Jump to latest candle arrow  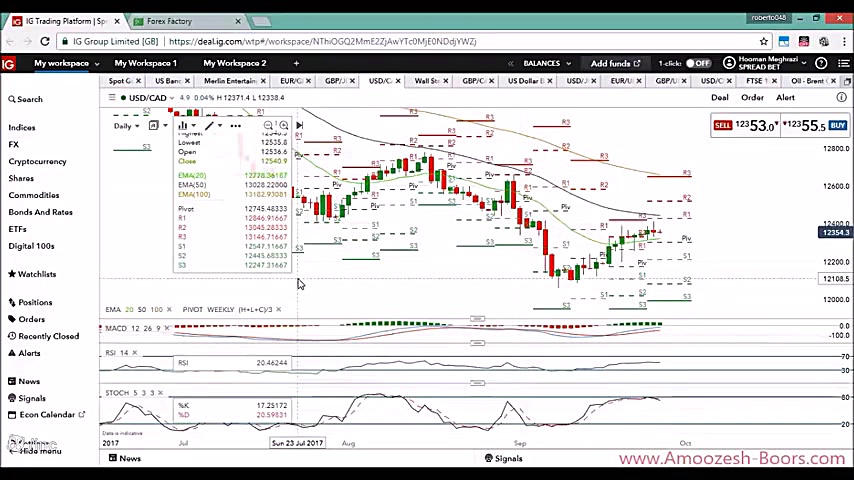tap(300, 125)
